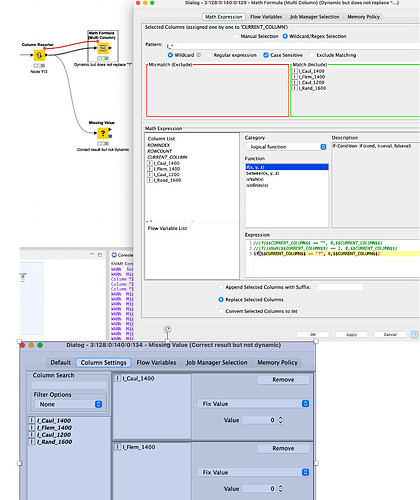Tick the Exclude Matching checkbox

312,55
